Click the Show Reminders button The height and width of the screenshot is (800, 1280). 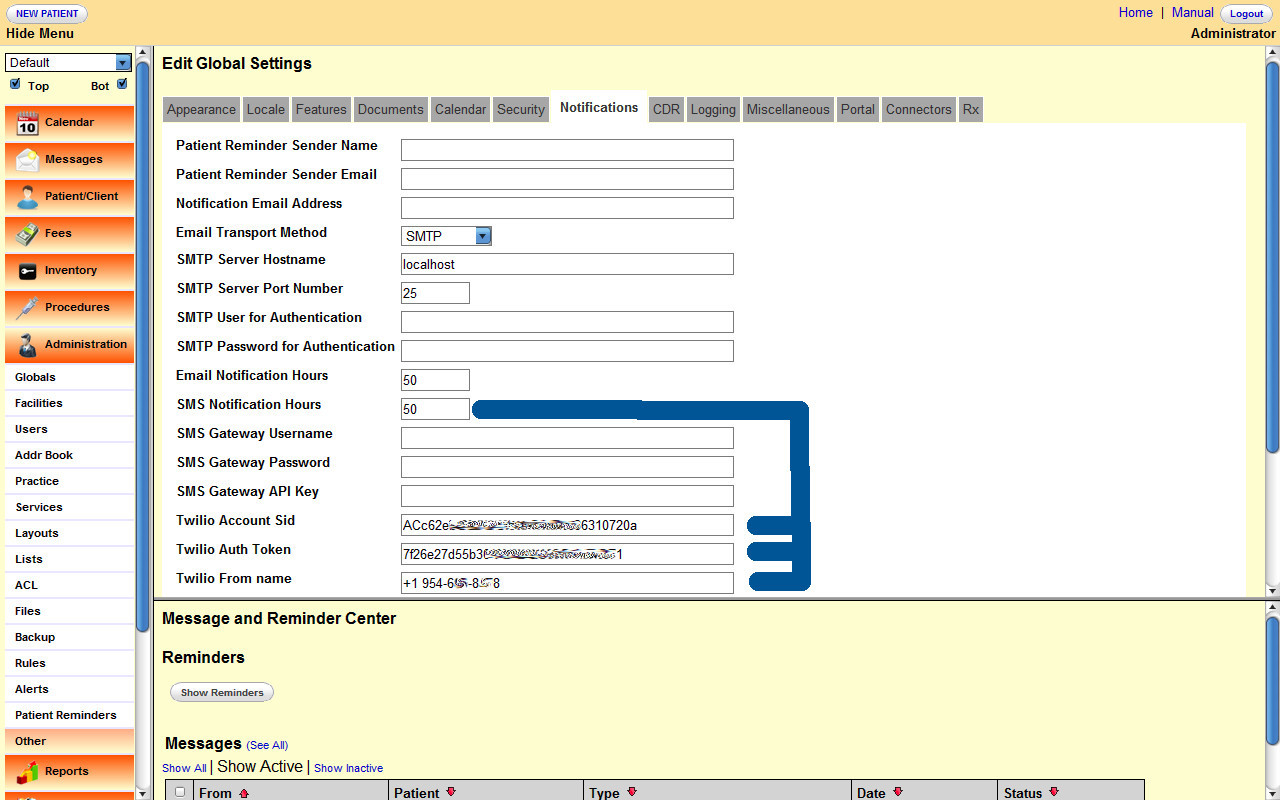[x=222, y=692]
